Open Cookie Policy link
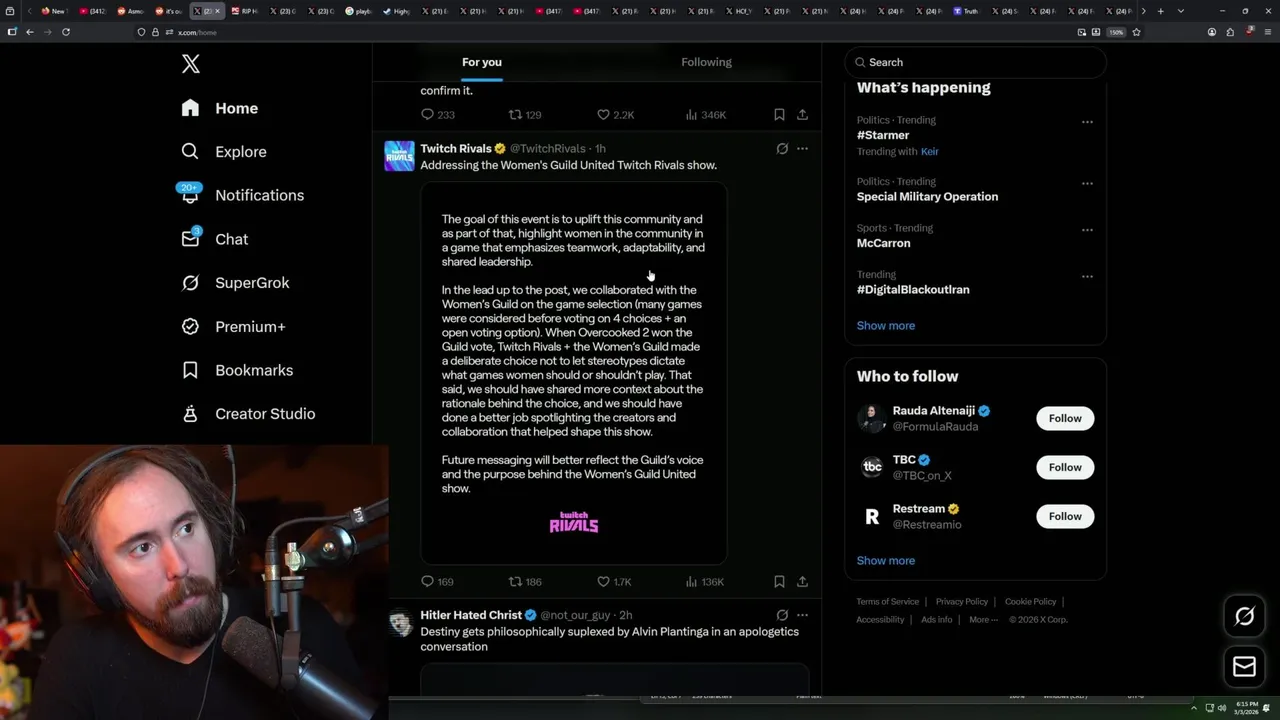Viewport: 1280px width, 720px height. click(1030, 602)
